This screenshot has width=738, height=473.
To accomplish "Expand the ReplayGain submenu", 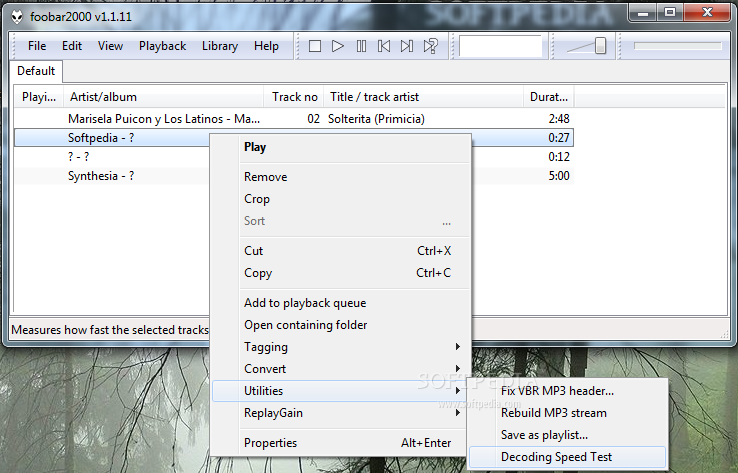I will [341, 413].
